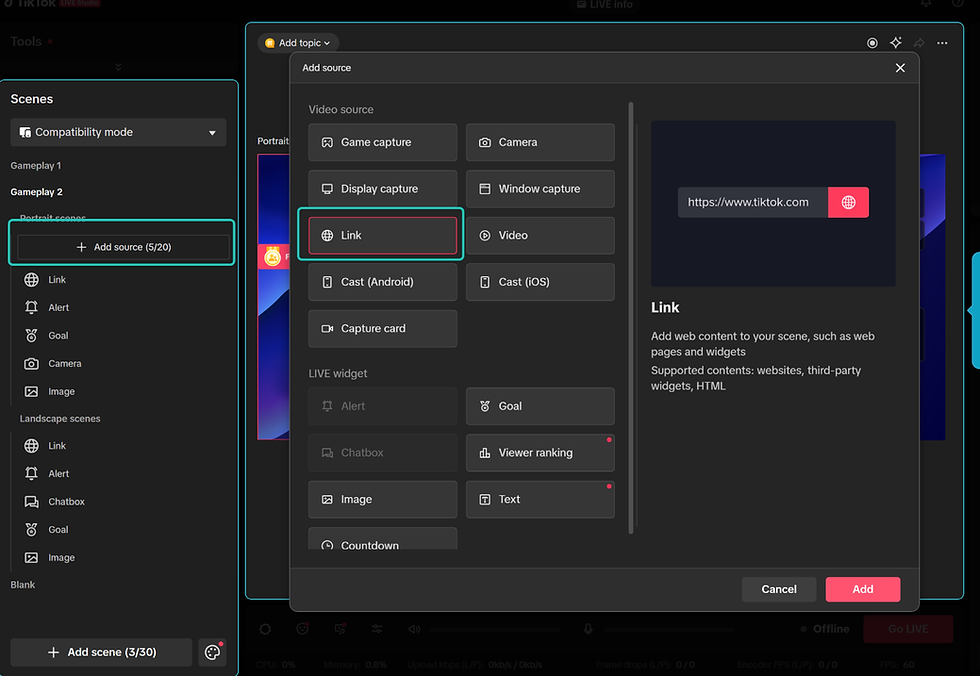980x676 pixels.
Task: Select the Blank scene
Action: click(22, 585)
